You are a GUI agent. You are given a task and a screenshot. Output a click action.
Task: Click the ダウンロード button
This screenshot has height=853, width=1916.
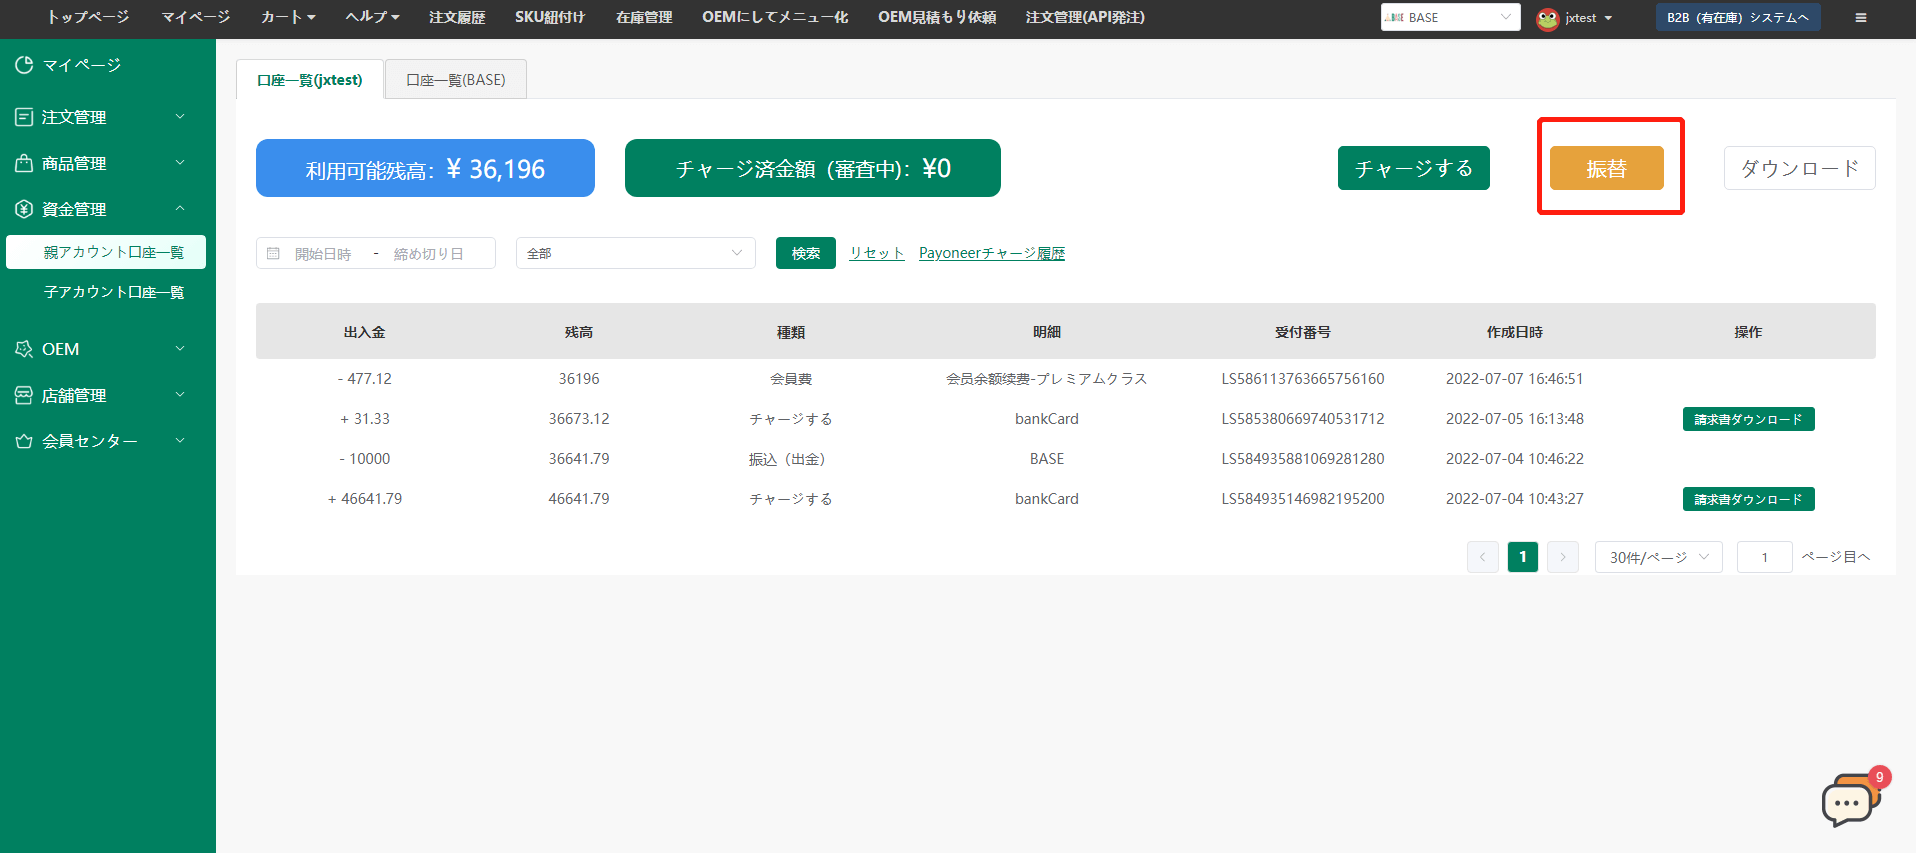[x=1800, y=168]
